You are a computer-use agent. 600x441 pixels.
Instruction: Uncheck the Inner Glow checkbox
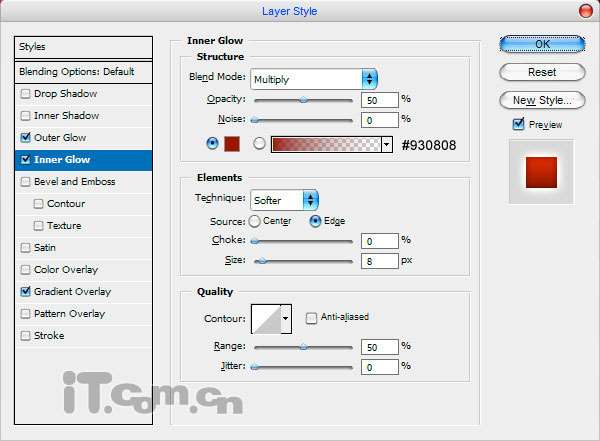[x=25, y=160]
